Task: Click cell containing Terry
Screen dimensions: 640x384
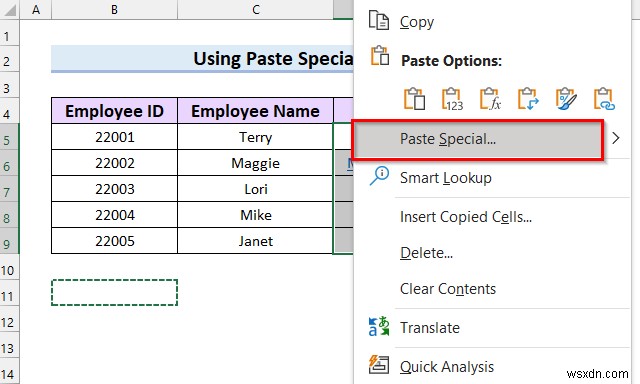Action: coord(256,137)
